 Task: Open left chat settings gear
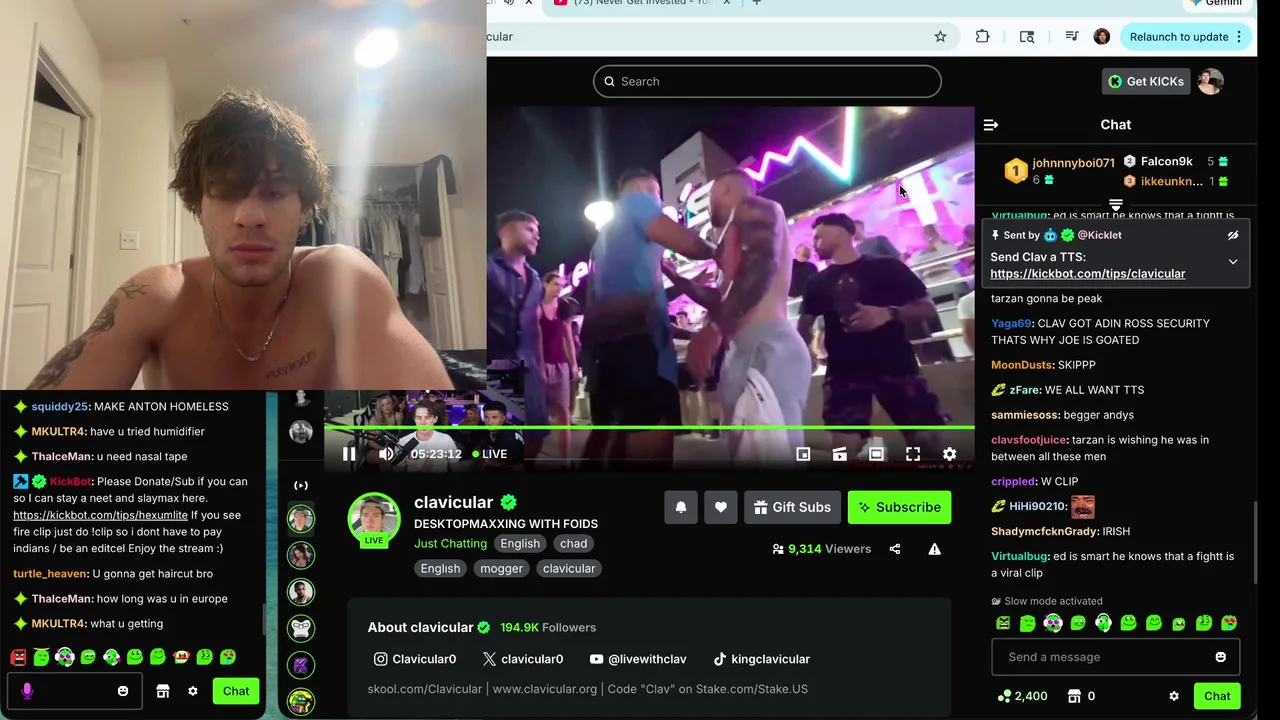[193, 691]
